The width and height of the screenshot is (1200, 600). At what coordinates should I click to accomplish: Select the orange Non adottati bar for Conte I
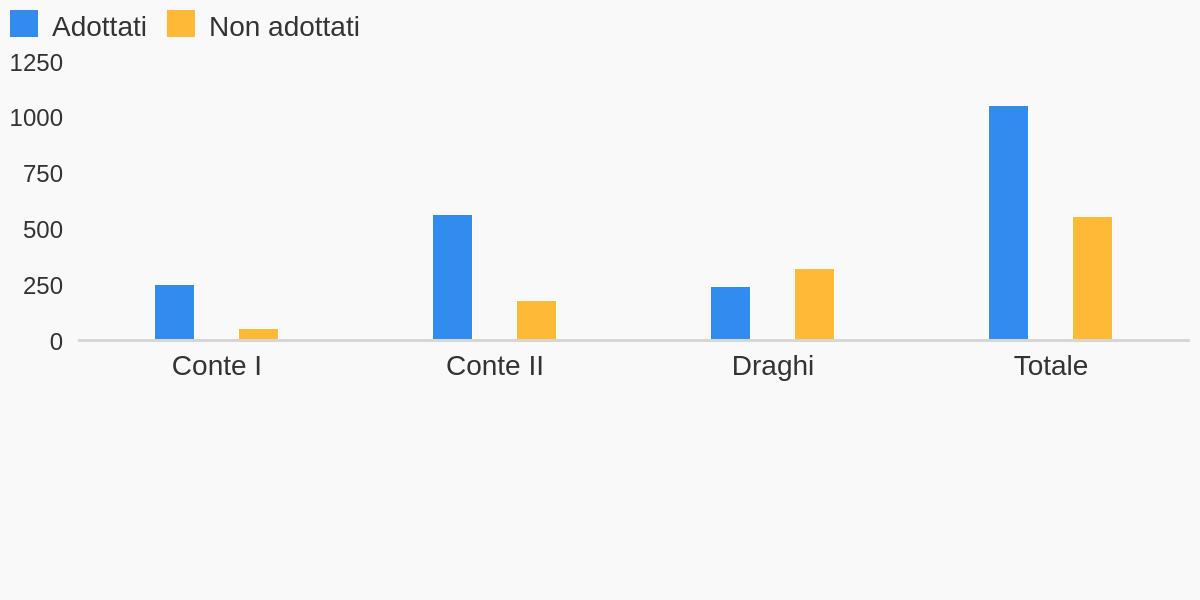(258, 334)
